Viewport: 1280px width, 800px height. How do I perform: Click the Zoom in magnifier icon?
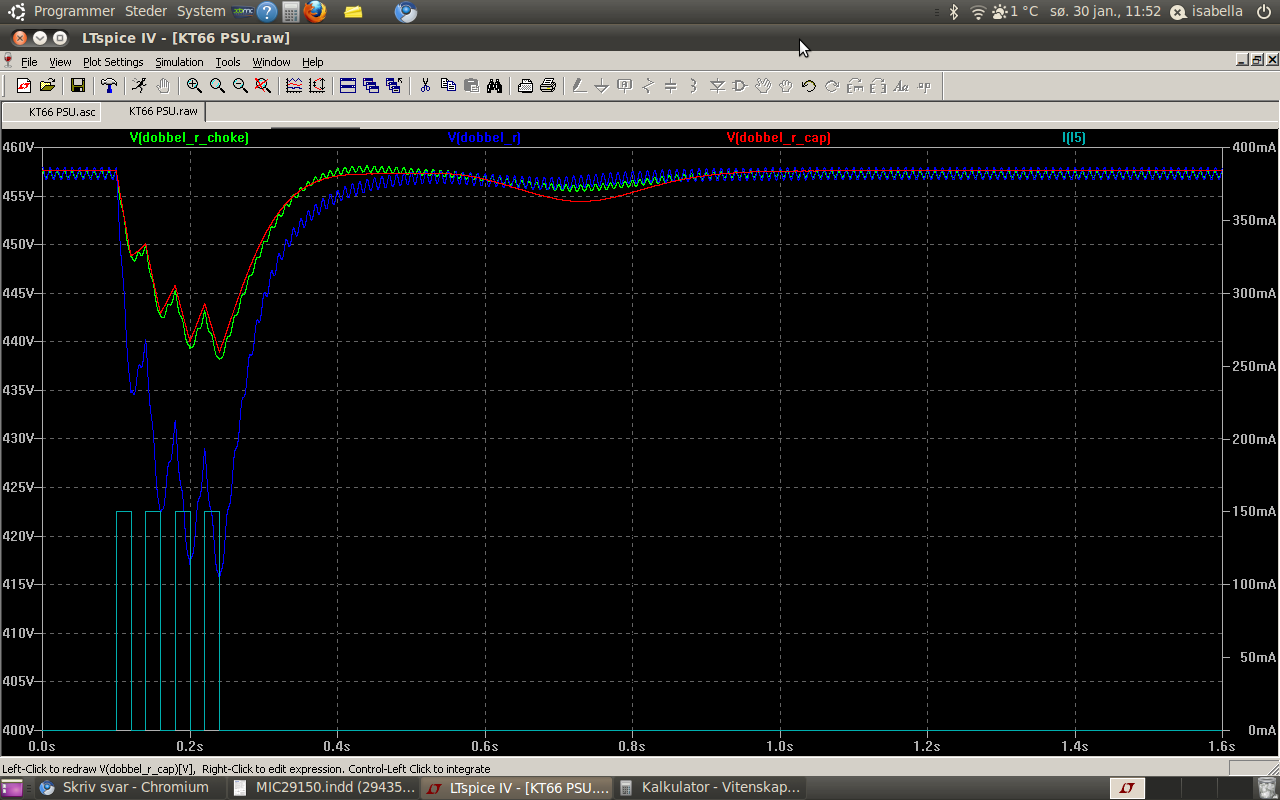194,86
